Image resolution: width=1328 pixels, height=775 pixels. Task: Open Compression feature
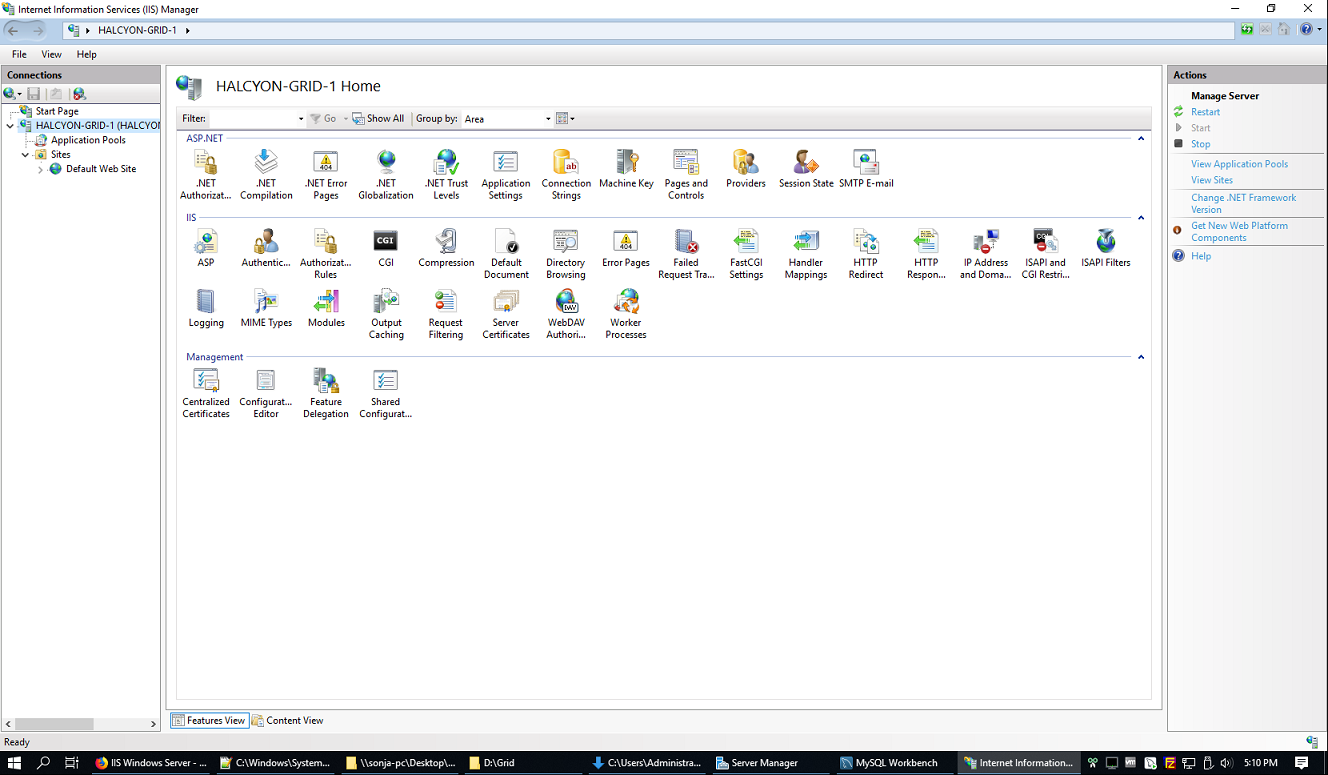point(446,248)
